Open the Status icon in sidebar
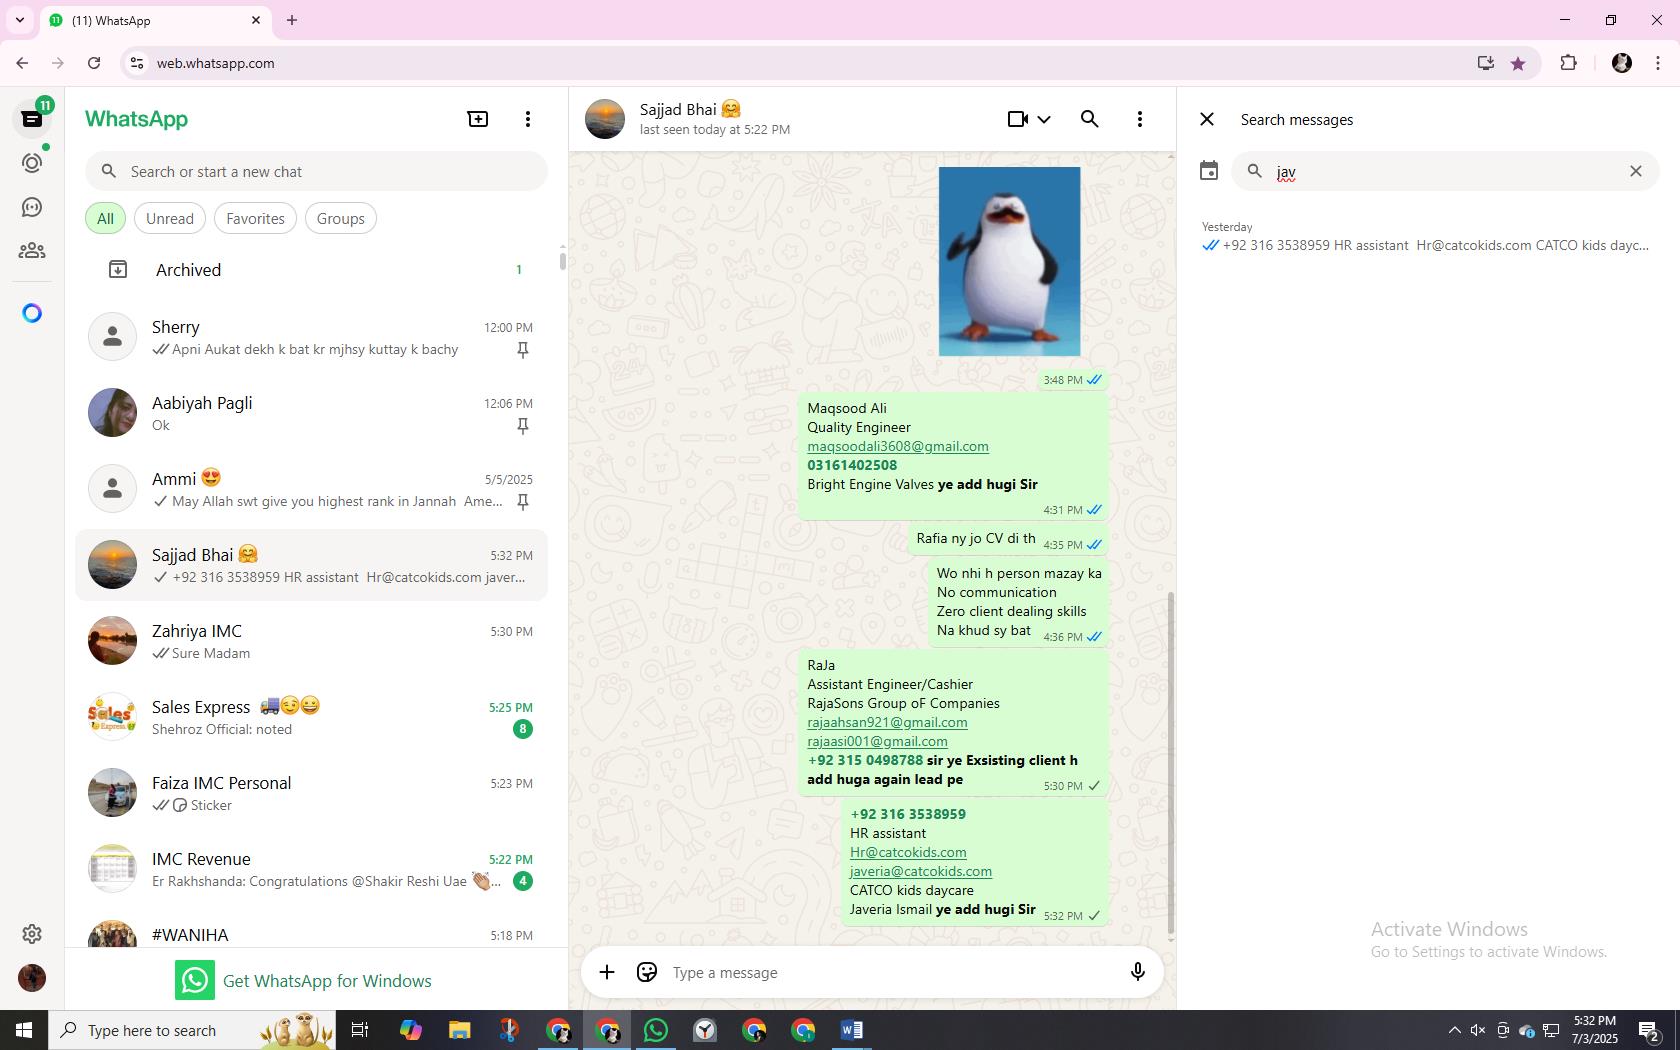The height and width of the screenshot is (1050, 1680). click(32, 163)
